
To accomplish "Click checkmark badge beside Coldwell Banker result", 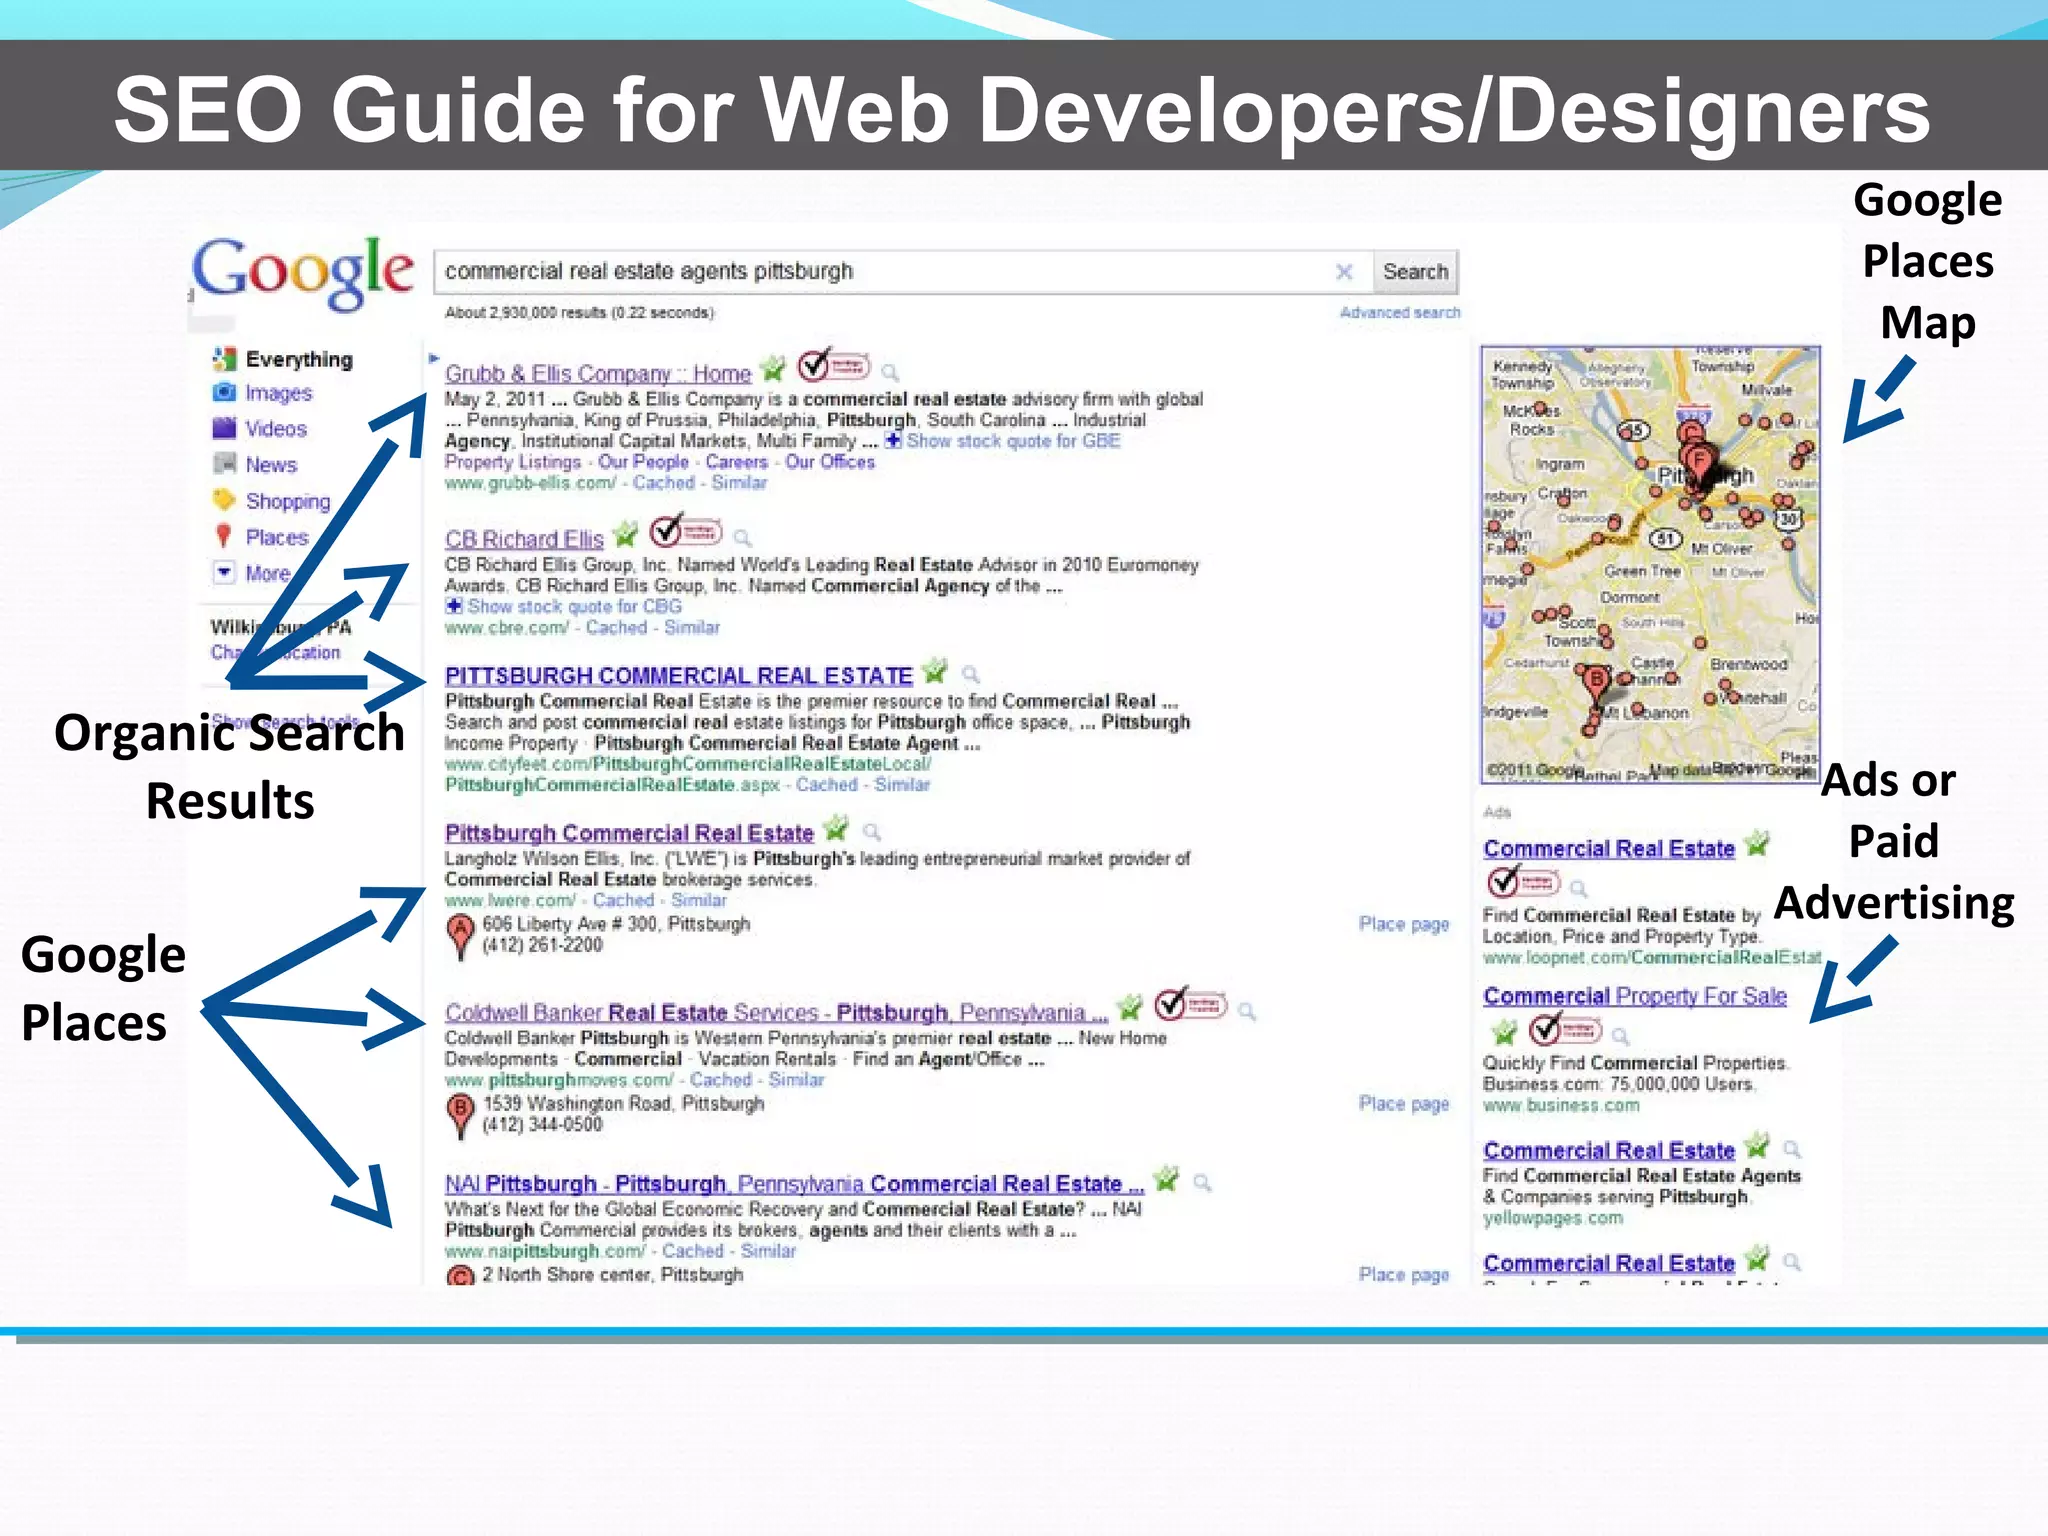I will [x=1190, y=1003].
